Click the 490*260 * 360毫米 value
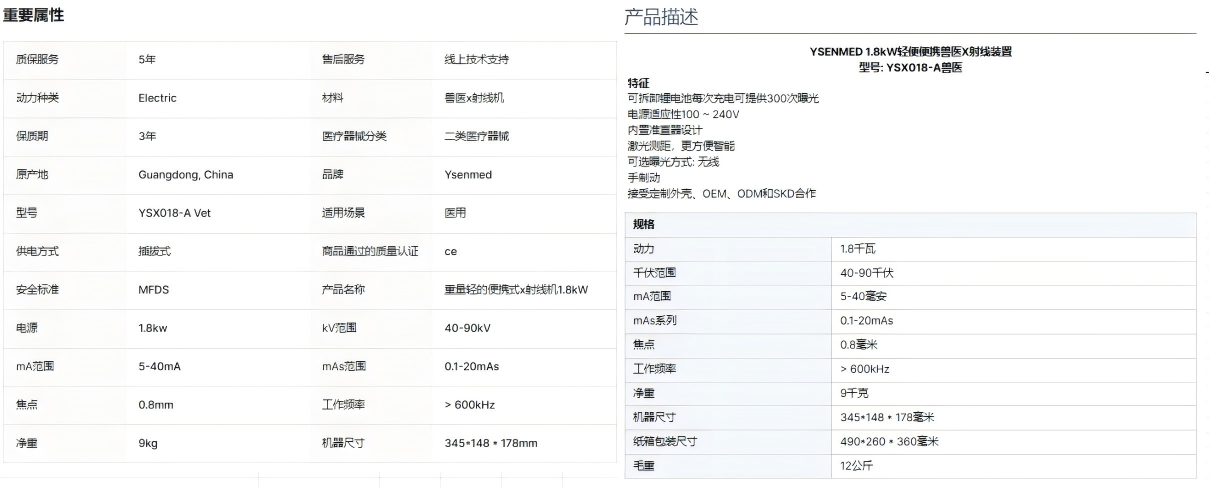1209x488 pixels. point(889,441)
